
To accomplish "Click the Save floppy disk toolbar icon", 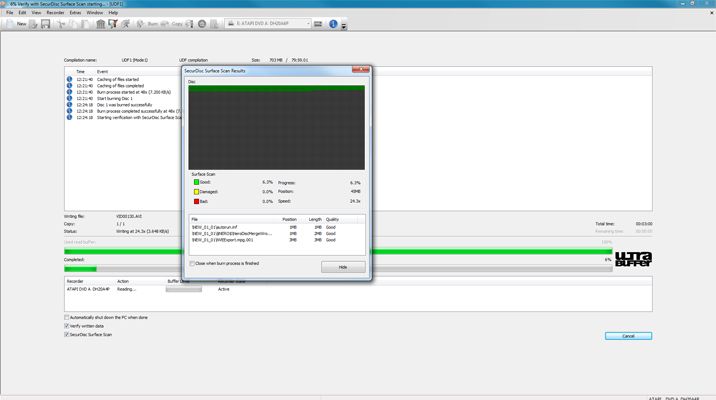I will 45,24.
